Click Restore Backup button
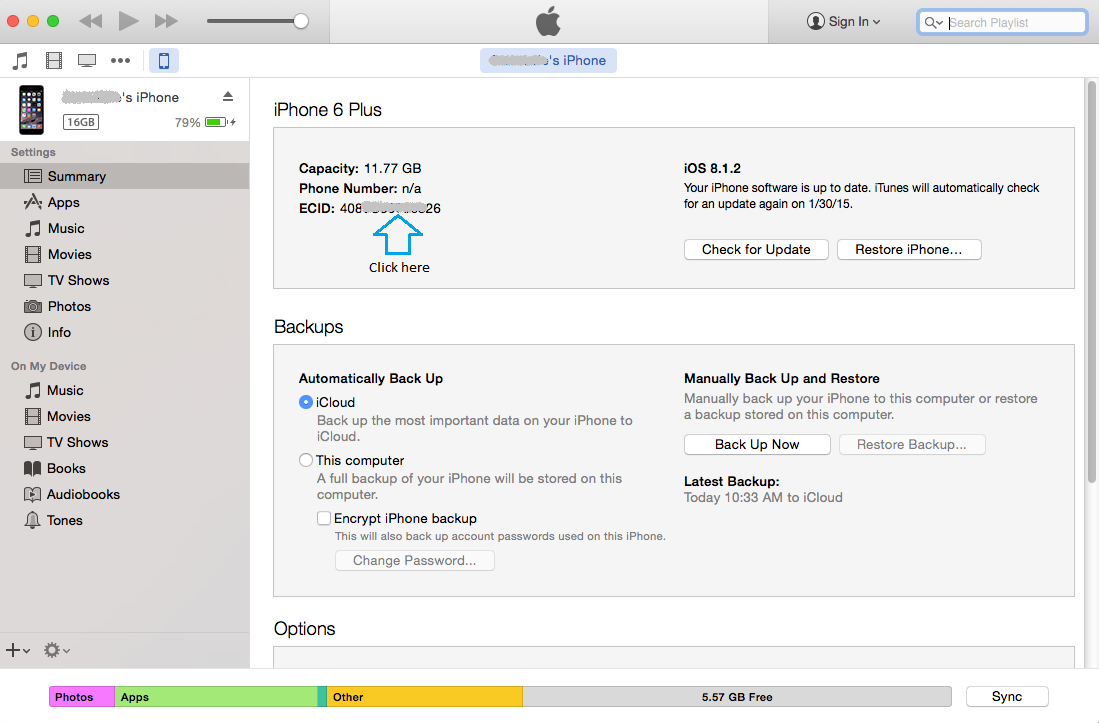 pyautogui.click(x=912, y=444)
